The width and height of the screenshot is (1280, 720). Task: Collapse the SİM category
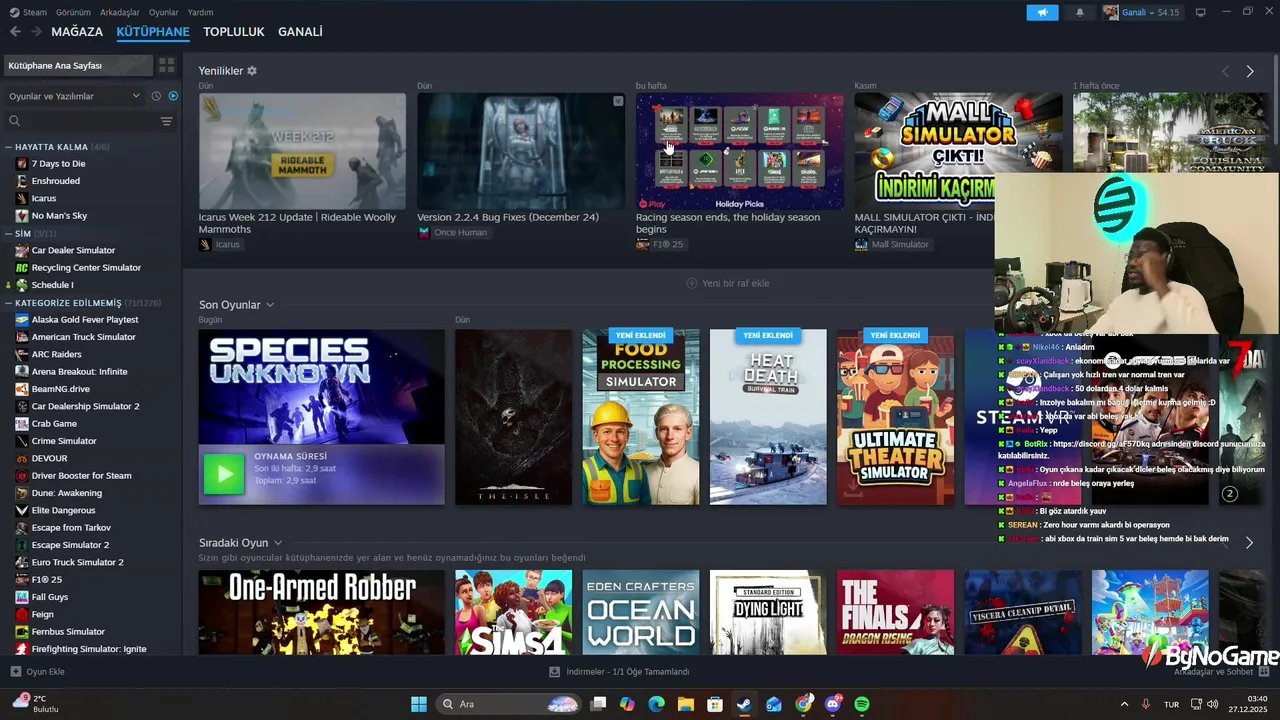pos(9,233)
